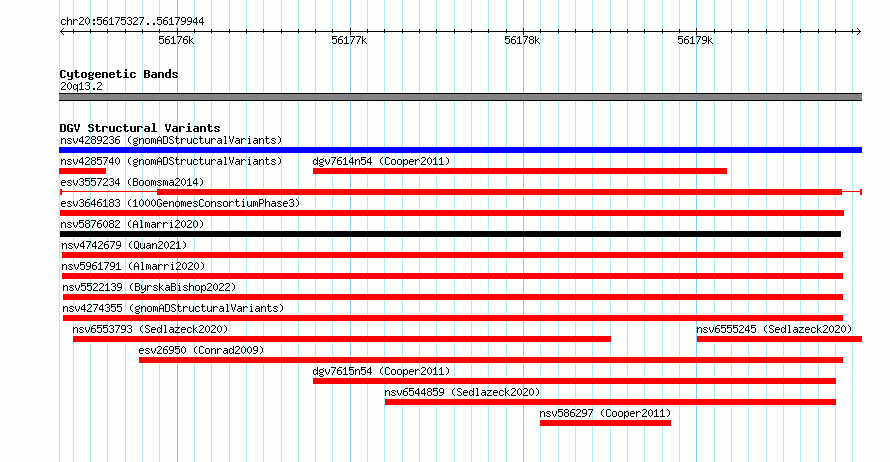Click esv3557234 (Boomsma2014) label
Viewport: 890px width, 462px height.
pos(132,182)
